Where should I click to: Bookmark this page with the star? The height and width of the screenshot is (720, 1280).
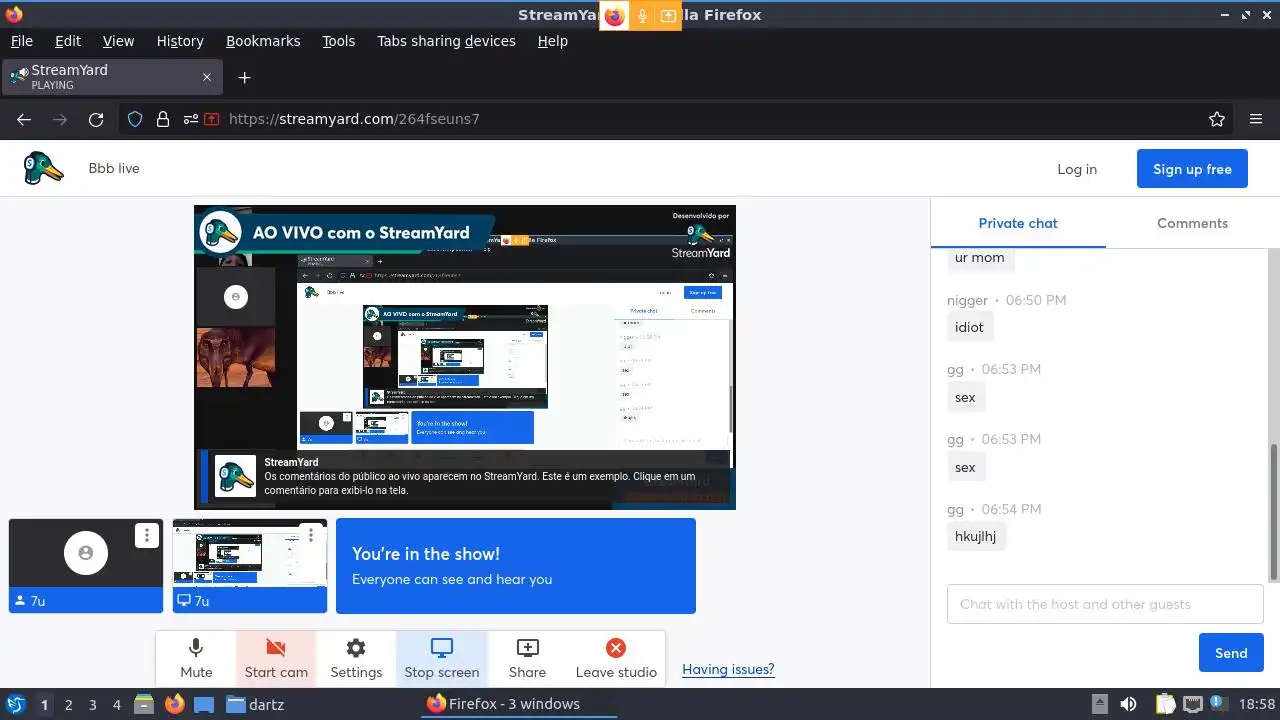[1217, 119]
